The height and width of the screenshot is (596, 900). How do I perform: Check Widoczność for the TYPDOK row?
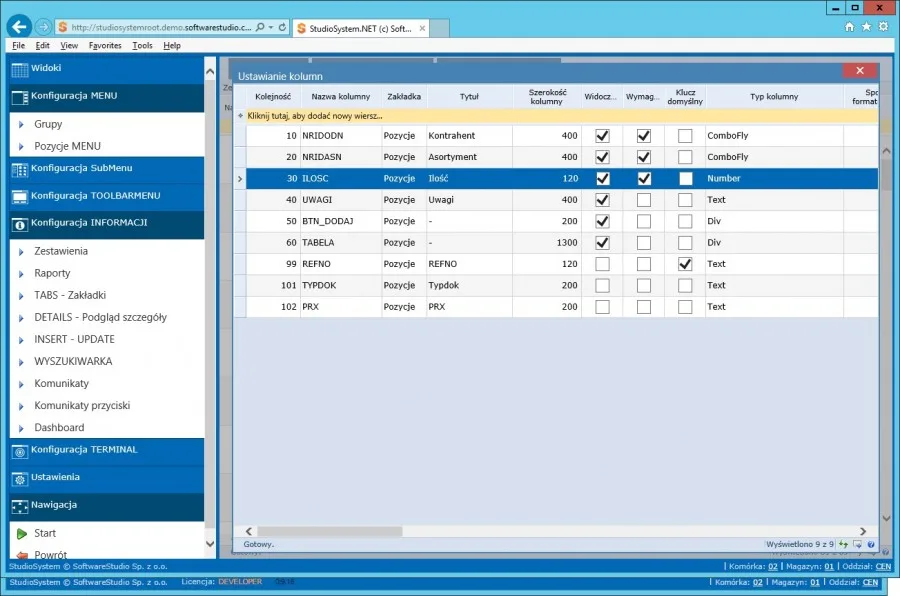point(602,285)
